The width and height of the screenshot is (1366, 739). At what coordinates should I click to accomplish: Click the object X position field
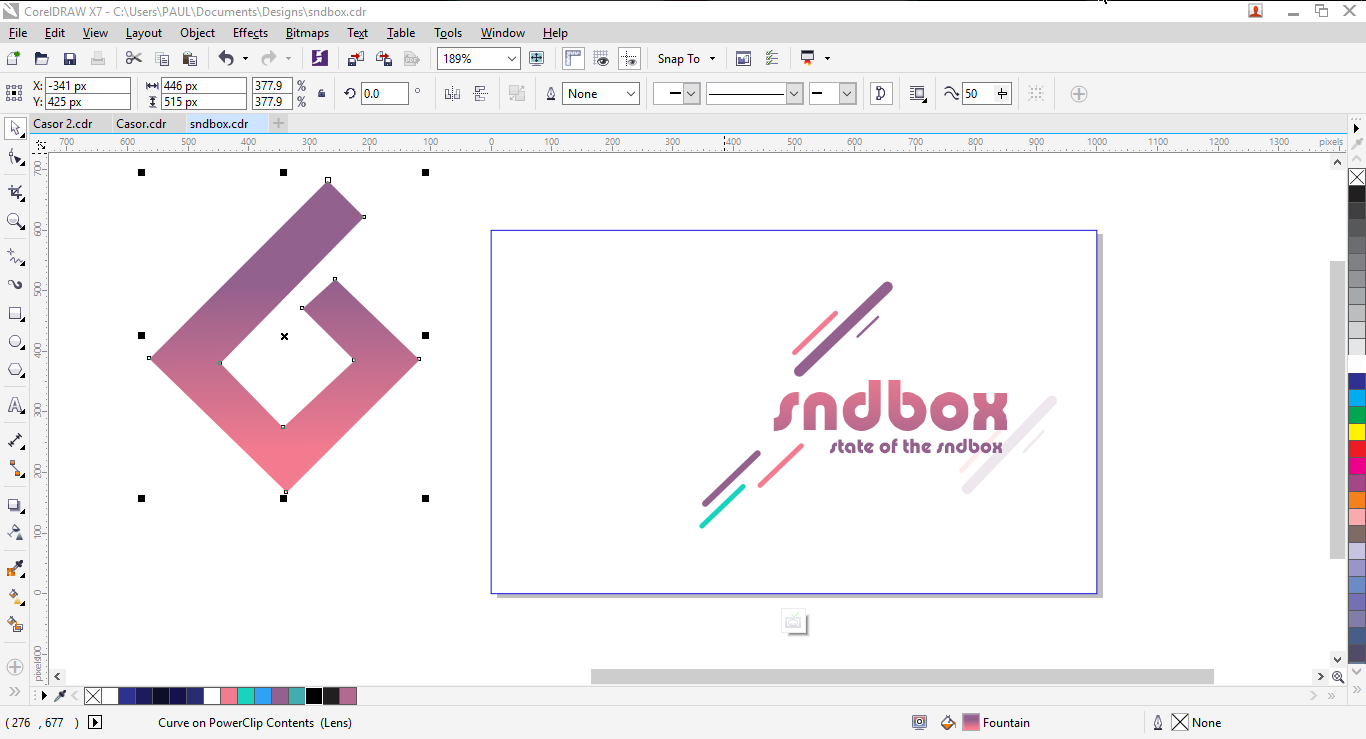87,86
